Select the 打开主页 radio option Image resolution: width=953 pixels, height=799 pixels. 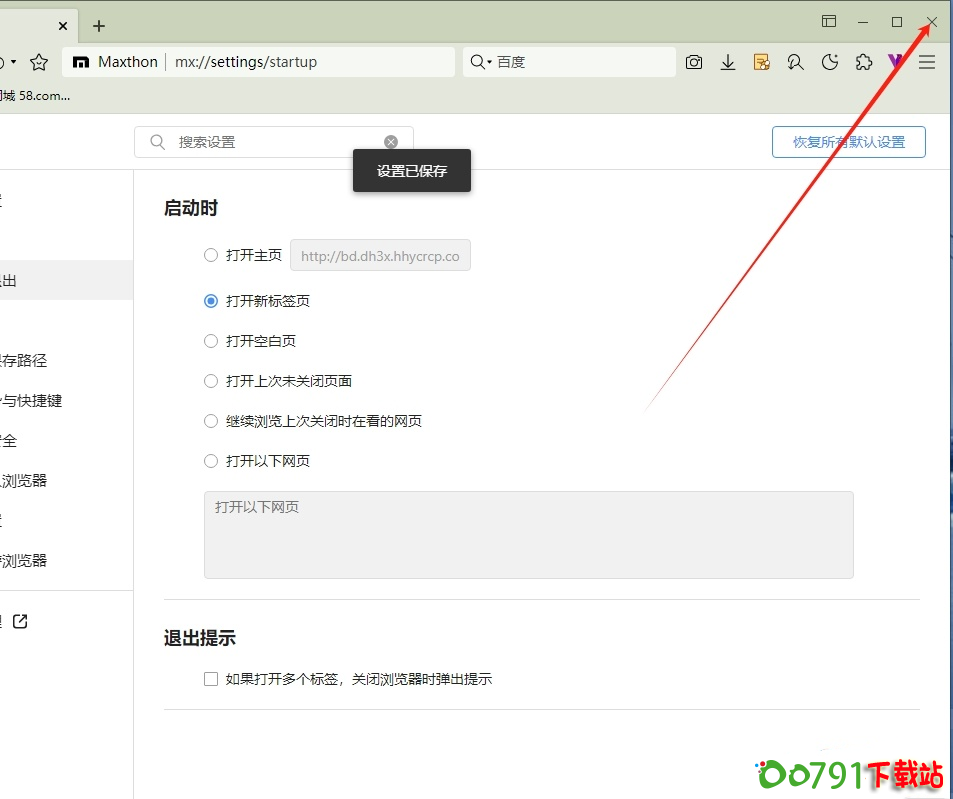[x=211, y=255]
